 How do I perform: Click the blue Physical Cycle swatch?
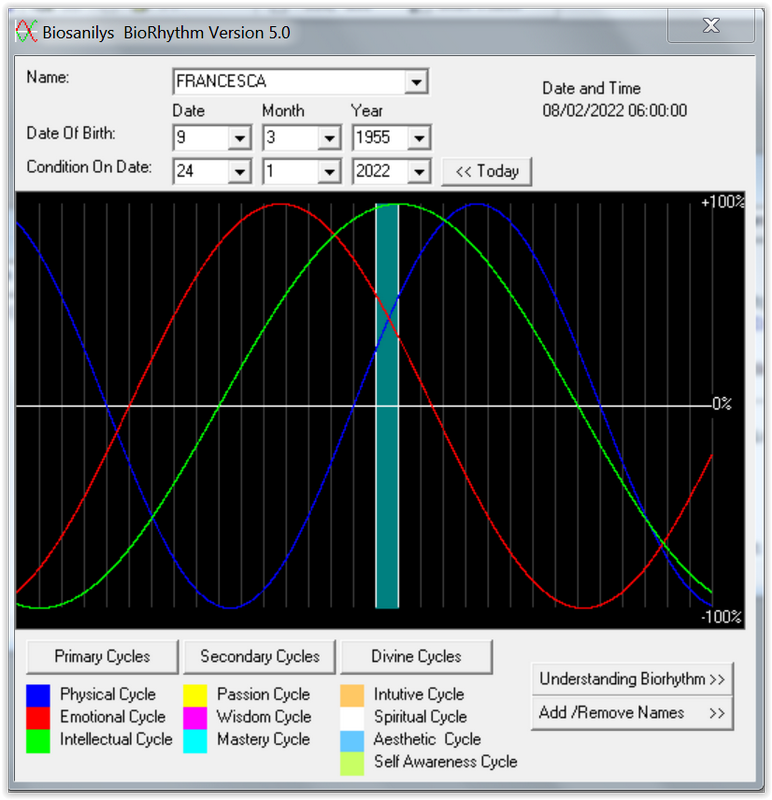coord(38,695)
